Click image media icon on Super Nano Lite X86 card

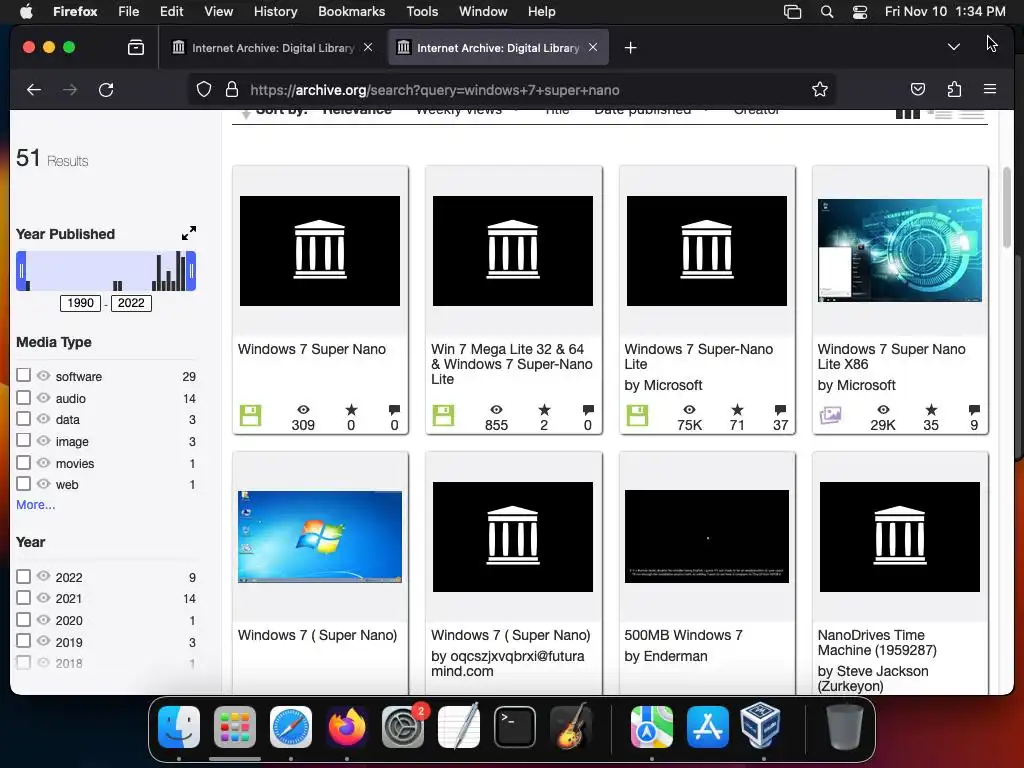click(x=830, y=415)
